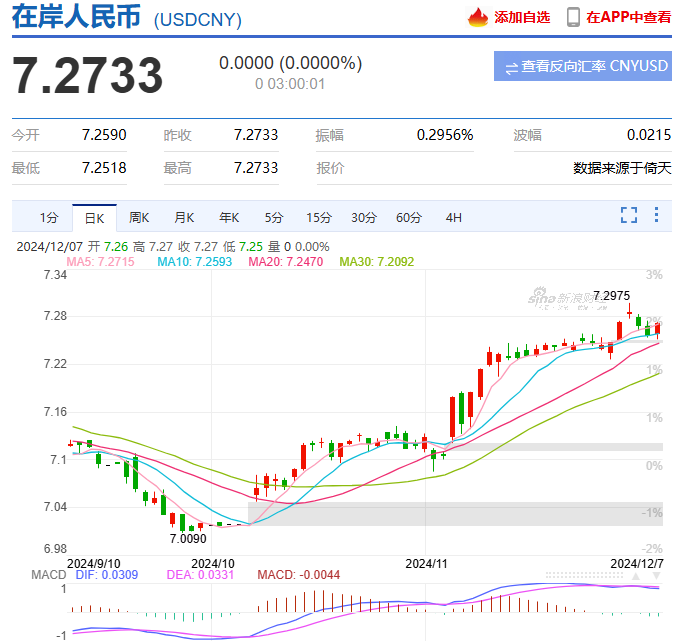Viewport: 689px width, 641px height.
Task: Click the flame icon beside 添加自选
Action: [478, 17]
